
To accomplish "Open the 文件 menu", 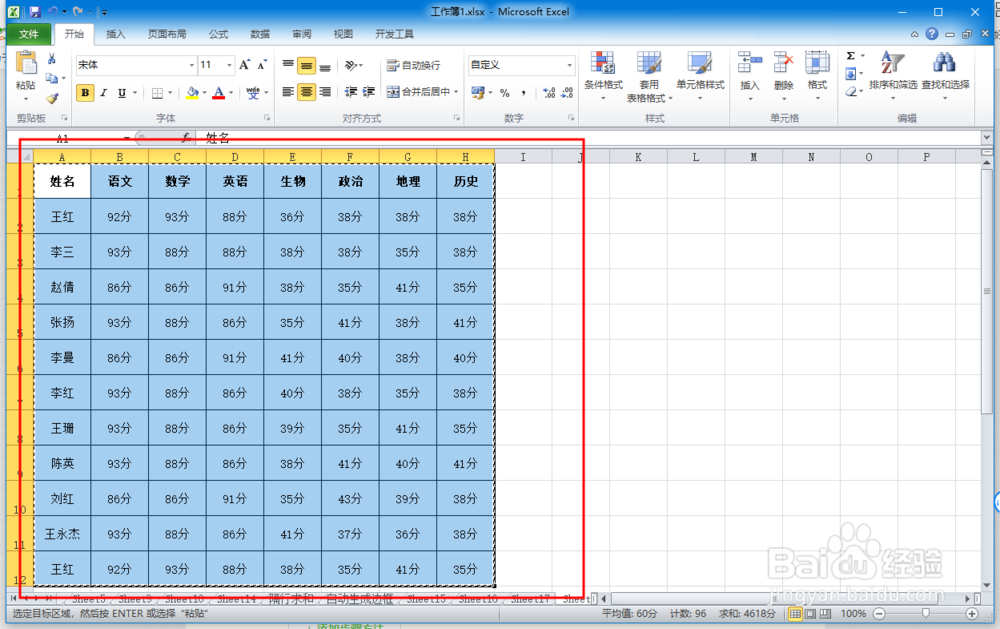I will [30, 33].
